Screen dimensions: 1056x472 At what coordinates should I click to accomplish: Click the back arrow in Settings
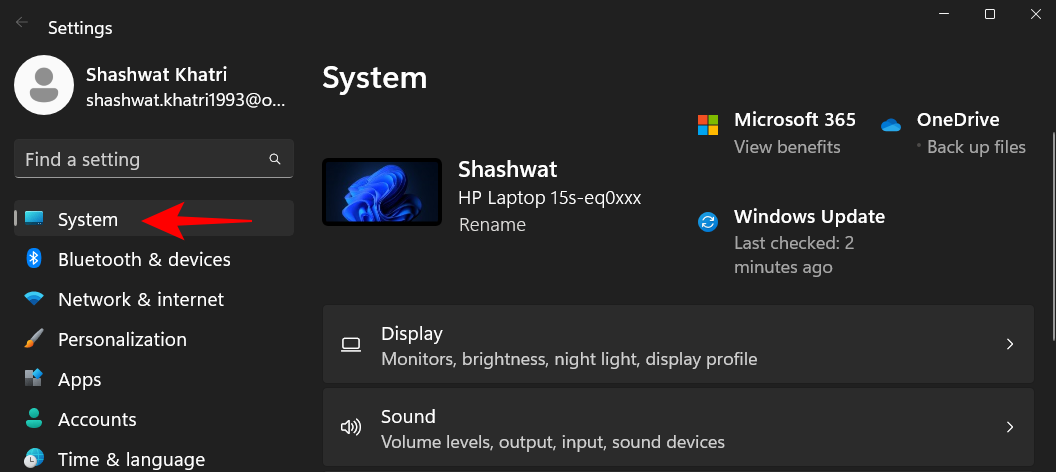pyautogui.click(x=21, y=22)
